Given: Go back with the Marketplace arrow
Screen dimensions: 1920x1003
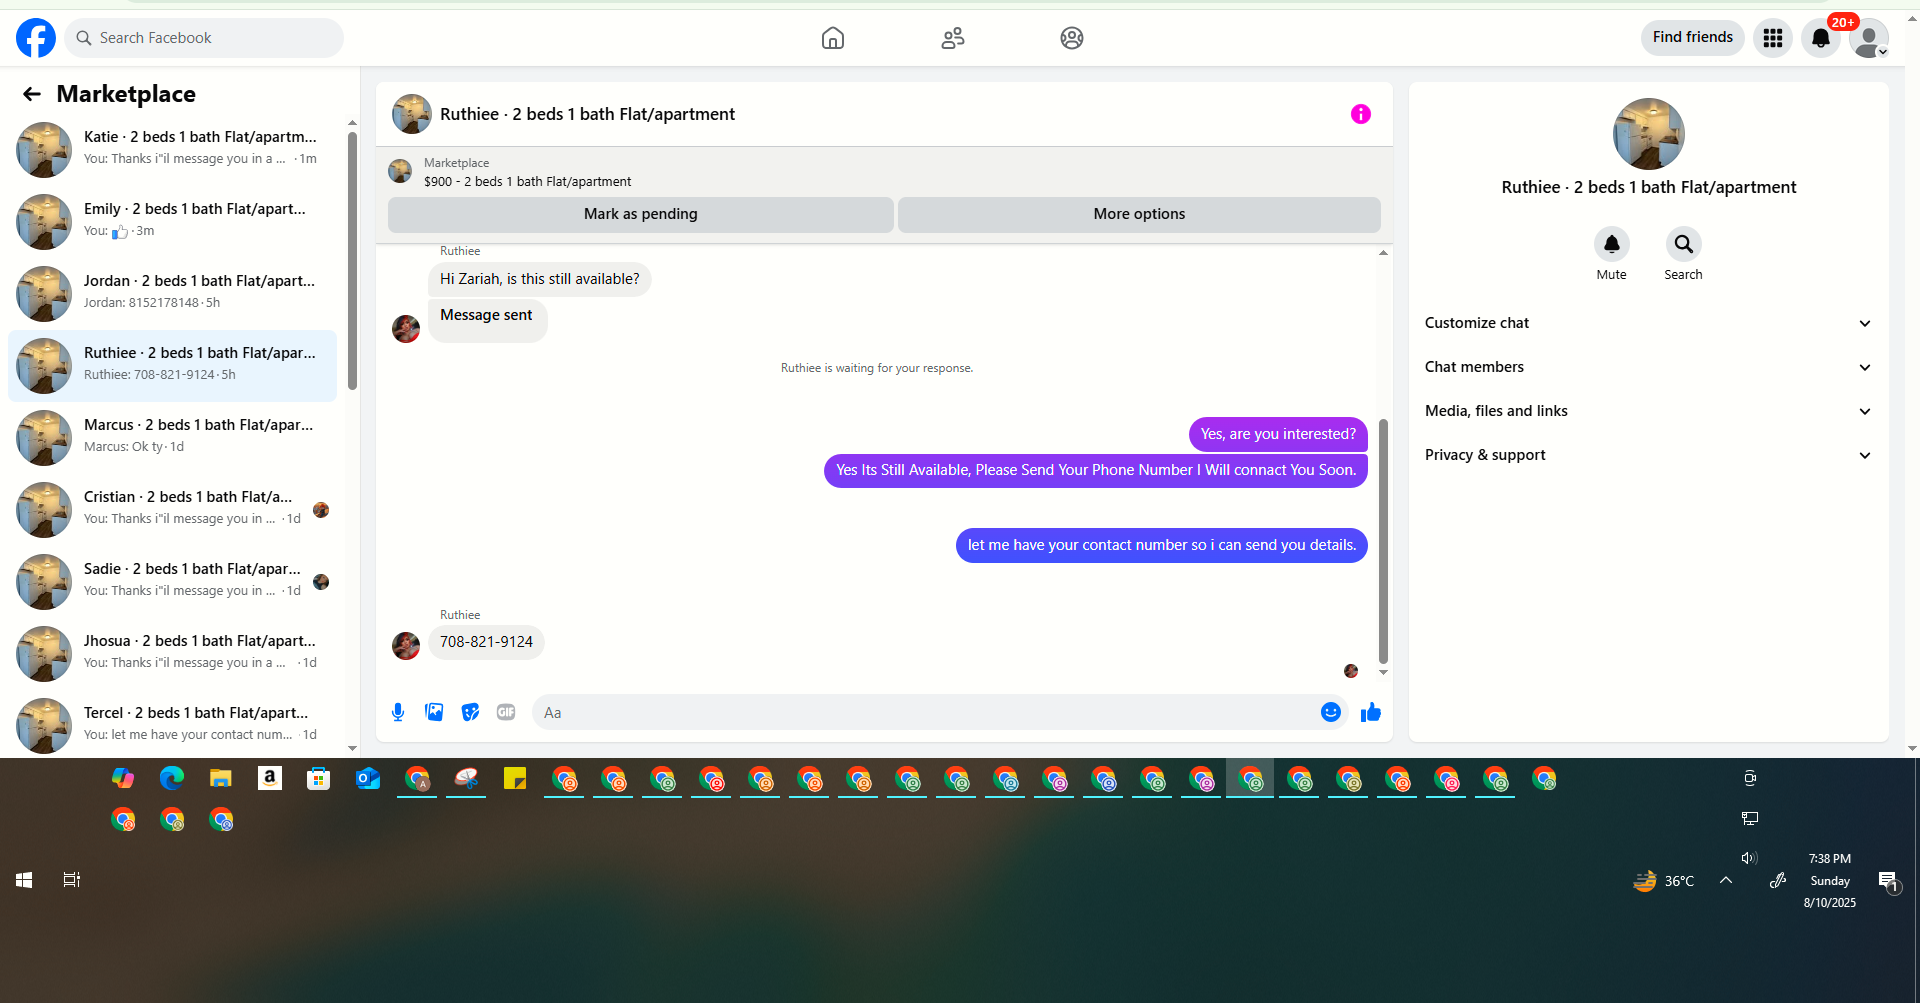Looking at the screenshot, I should point(32,94).
